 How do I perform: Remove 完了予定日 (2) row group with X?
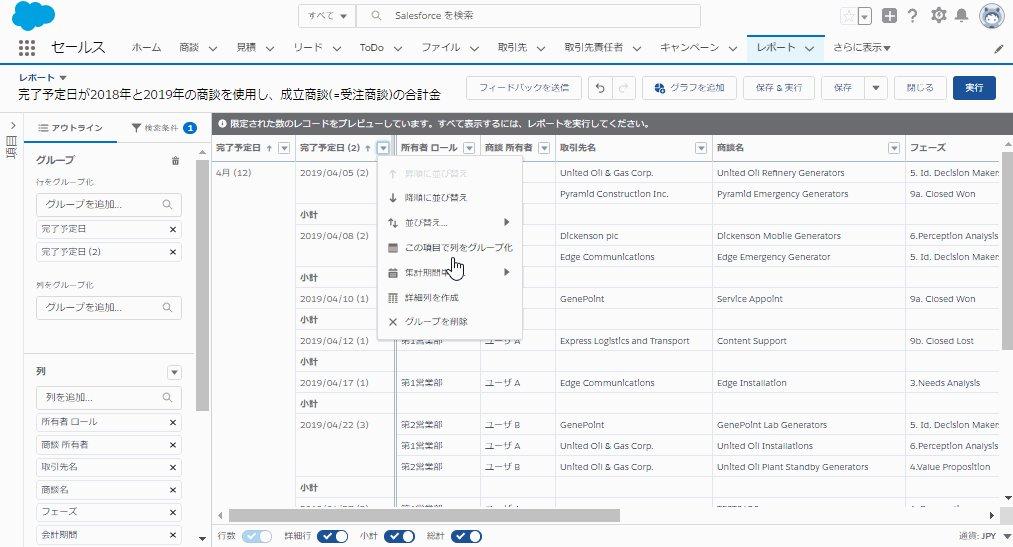[x=172, y=252]
